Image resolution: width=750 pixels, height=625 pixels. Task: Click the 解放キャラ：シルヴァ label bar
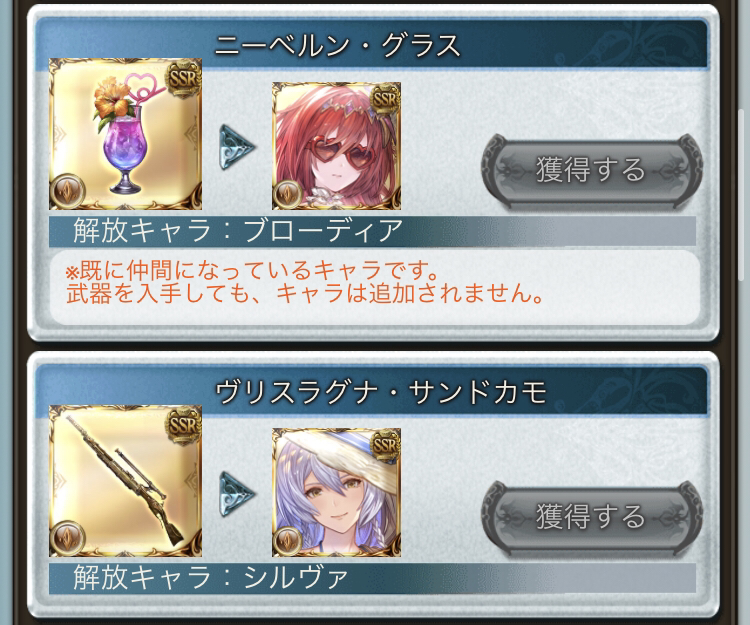[x=372, y=578]
